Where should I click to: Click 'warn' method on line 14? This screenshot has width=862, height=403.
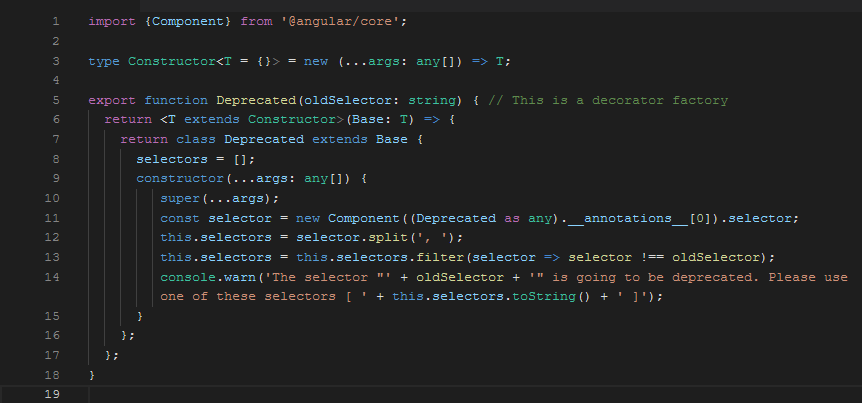(240, 277)
